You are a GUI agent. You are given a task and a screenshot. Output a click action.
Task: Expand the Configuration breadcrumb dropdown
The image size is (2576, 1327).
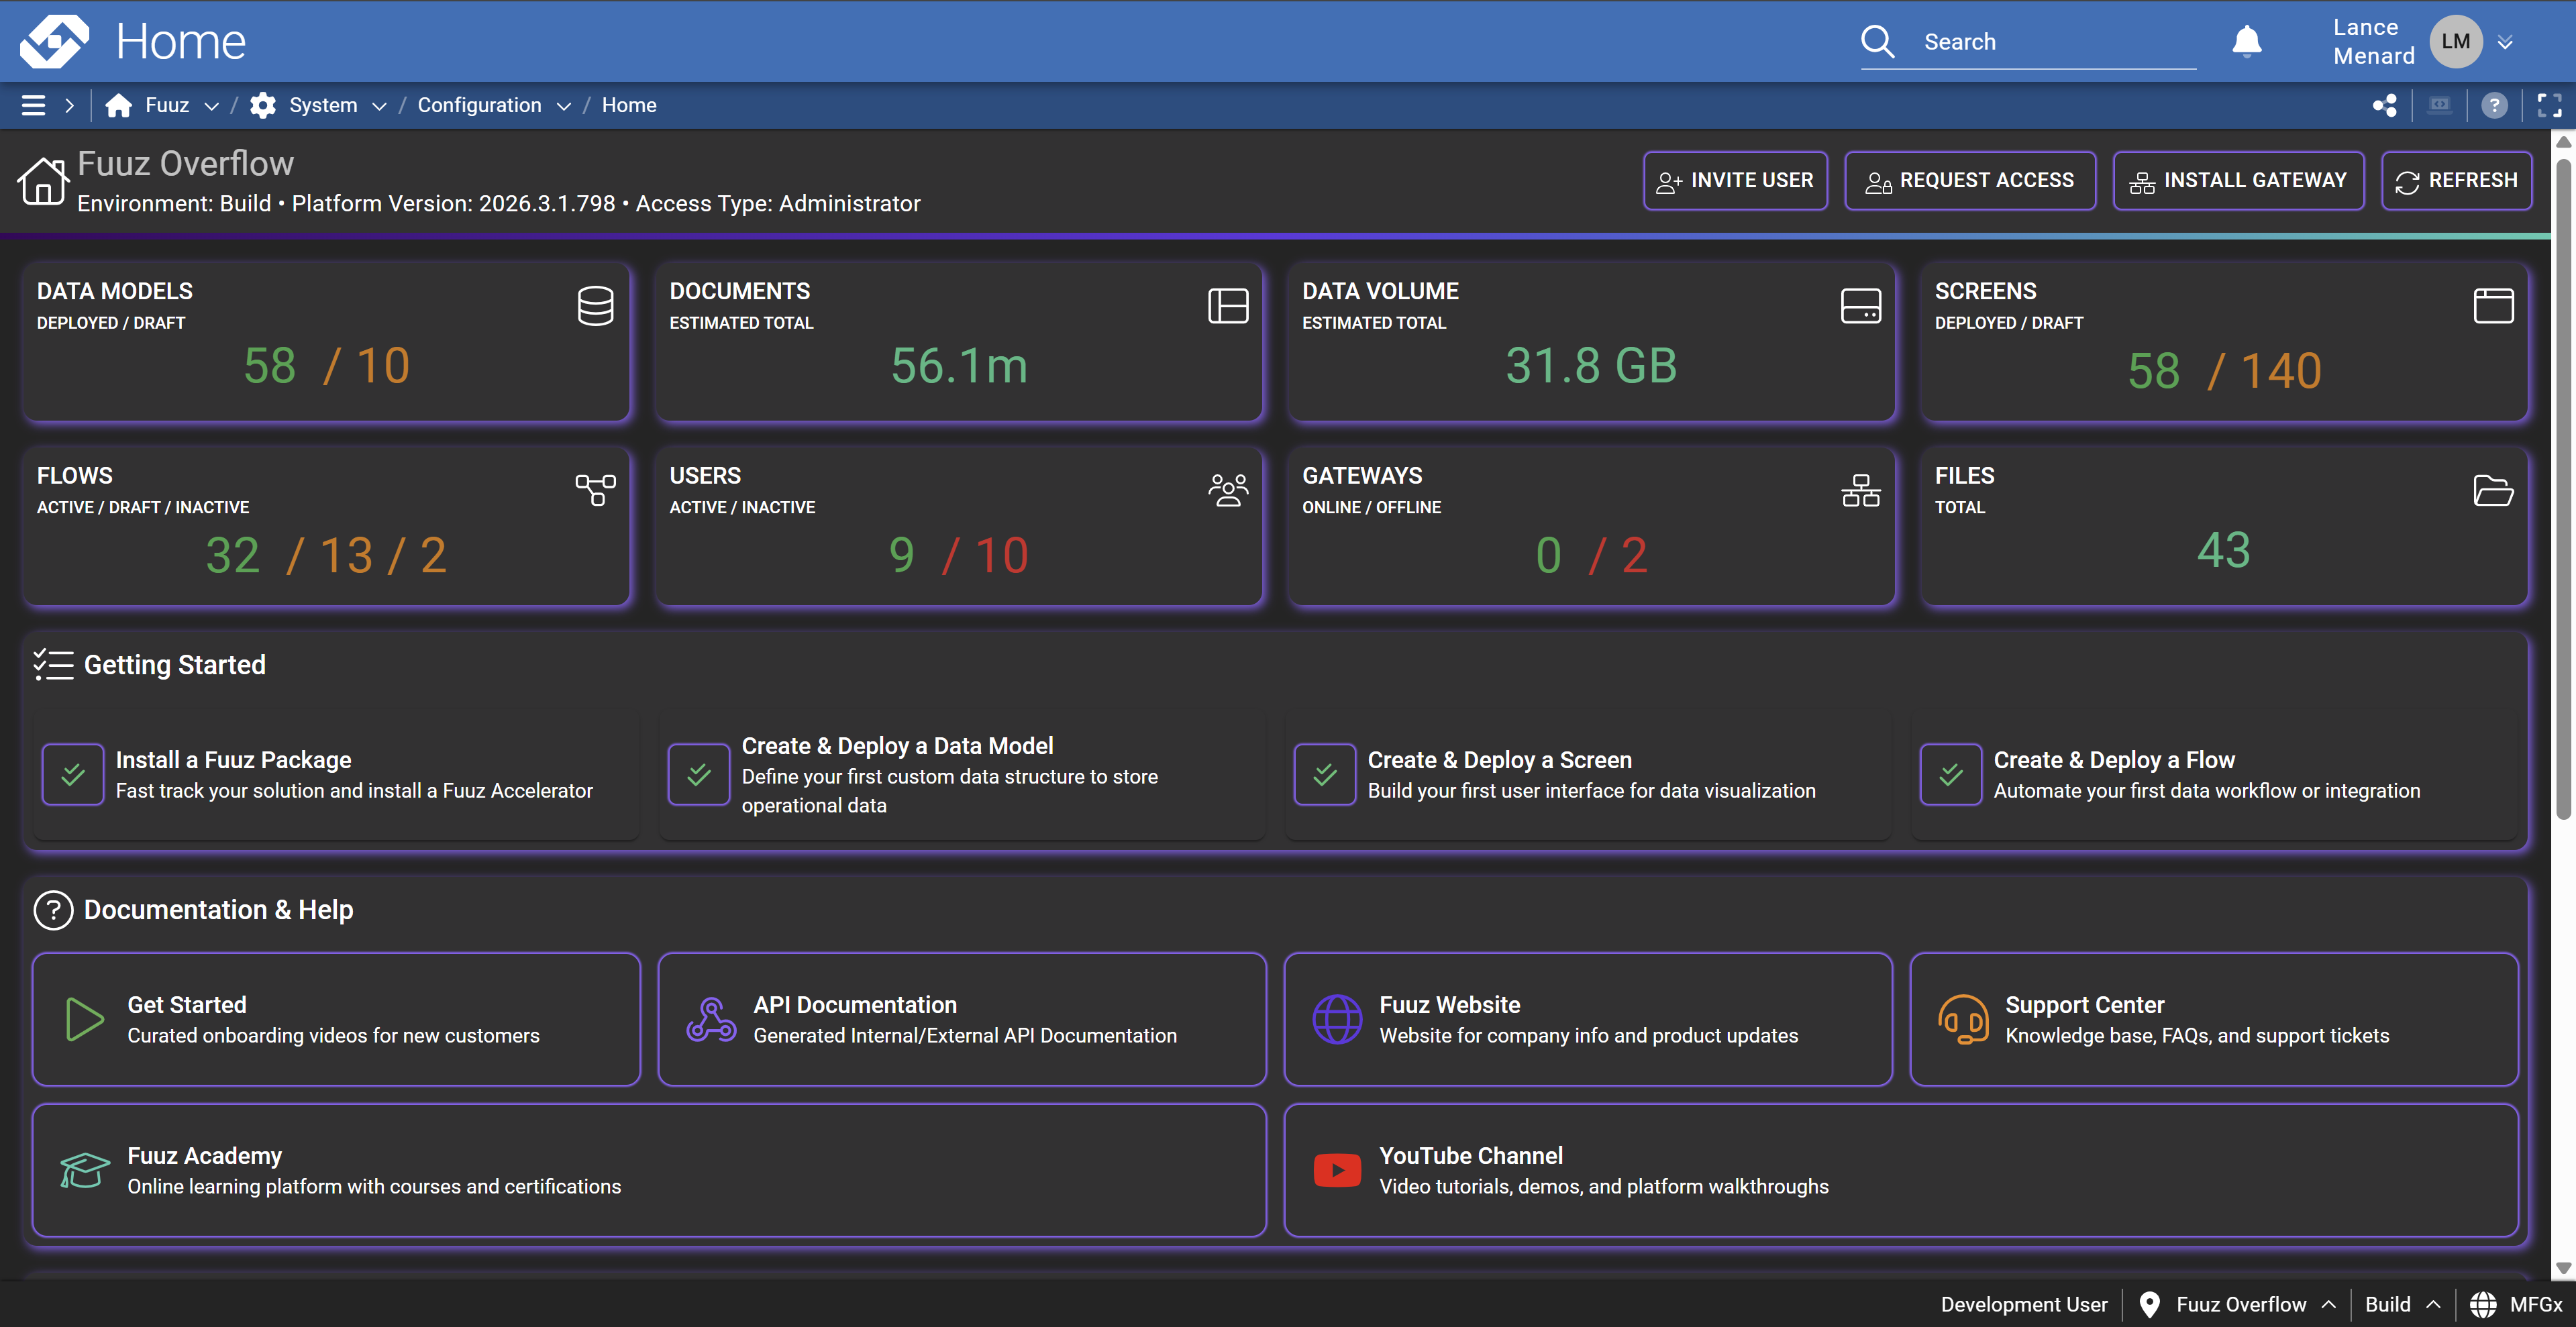pos(564,106)
